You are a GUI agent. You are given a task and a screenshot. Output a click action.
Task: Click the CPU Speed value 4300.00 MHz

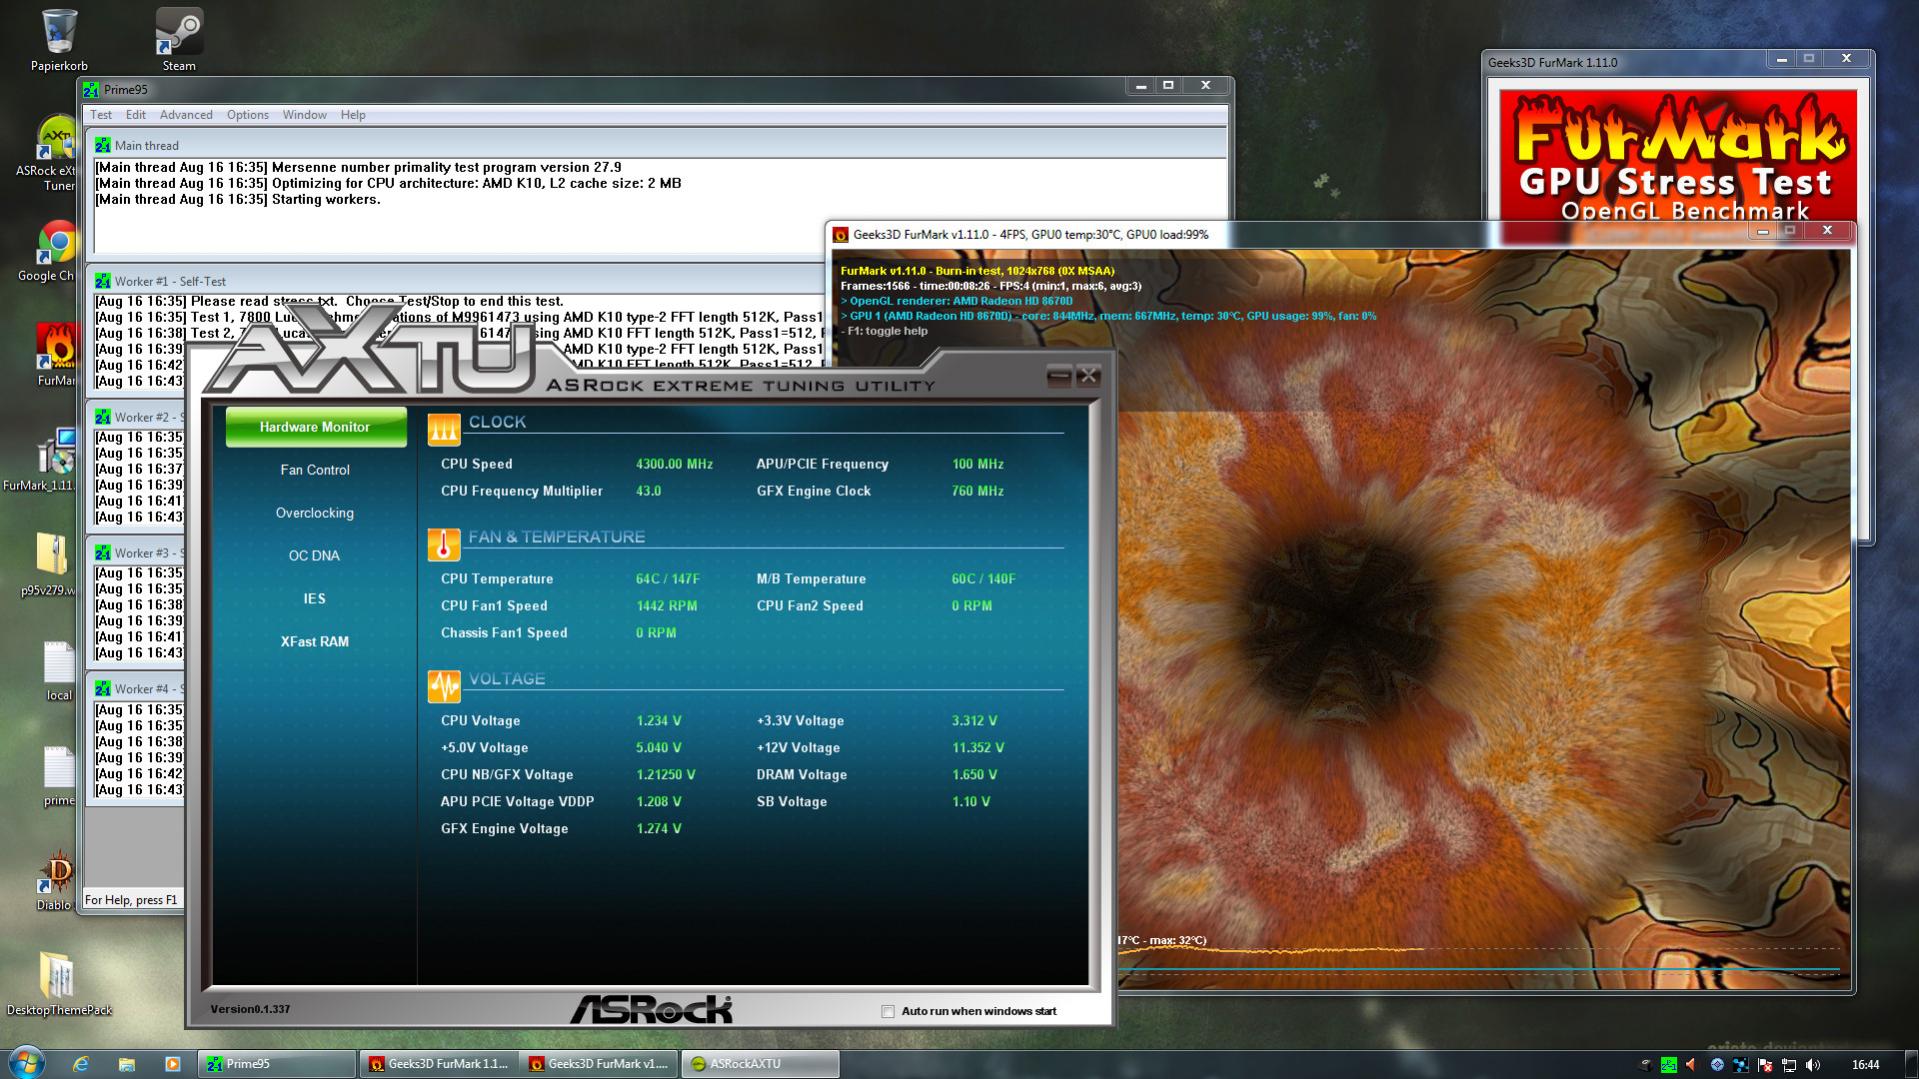(x=674, y=464)
